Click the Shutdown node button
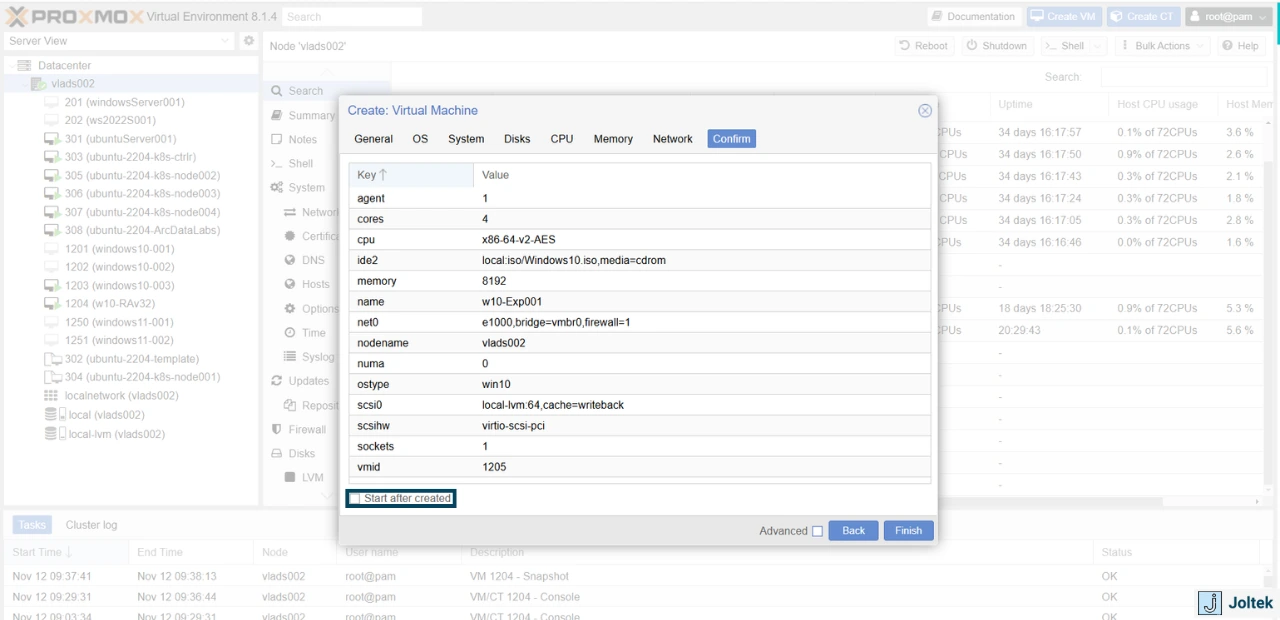This screenshot has width=1280, height=620. (997, 46)
